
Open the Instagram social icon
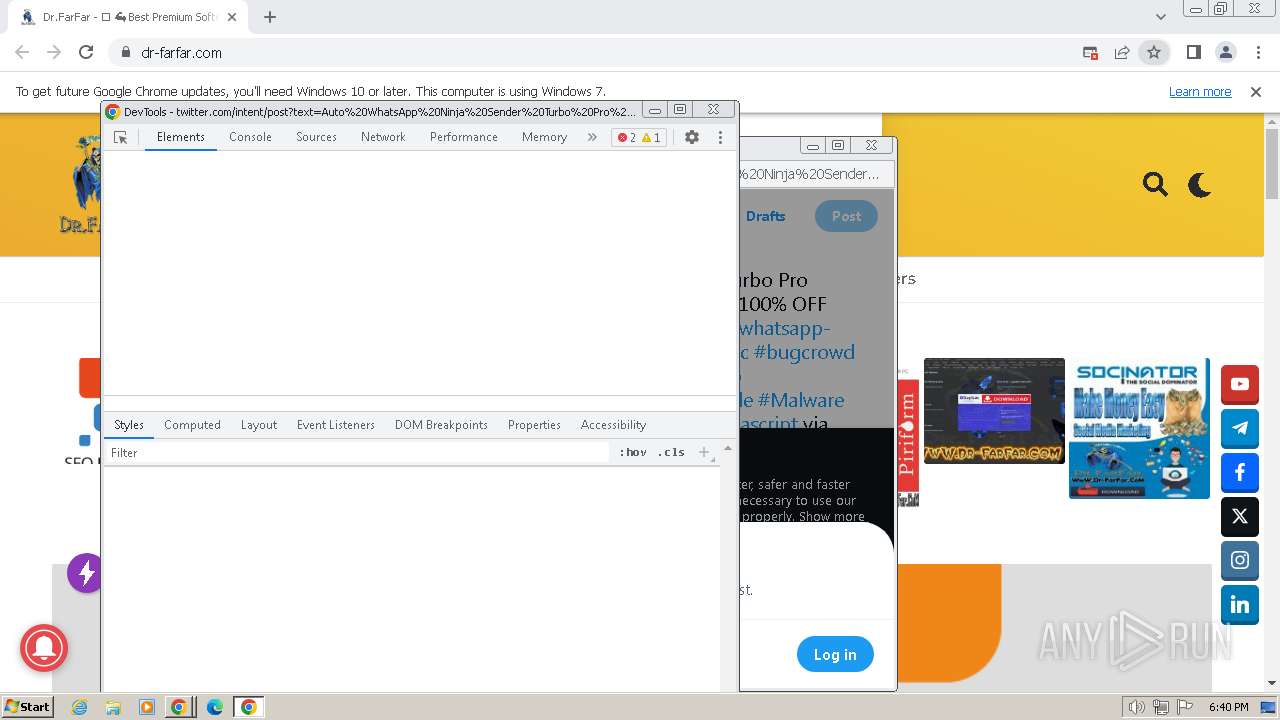coord(1240,561)
